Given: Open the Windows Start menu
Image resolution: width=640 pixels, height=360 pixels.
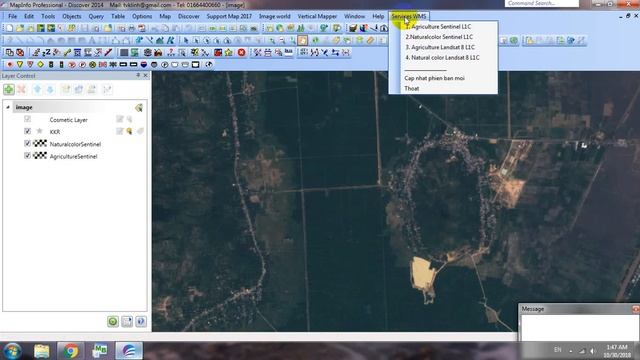Looking at the screenshot, I should point(12,351).
